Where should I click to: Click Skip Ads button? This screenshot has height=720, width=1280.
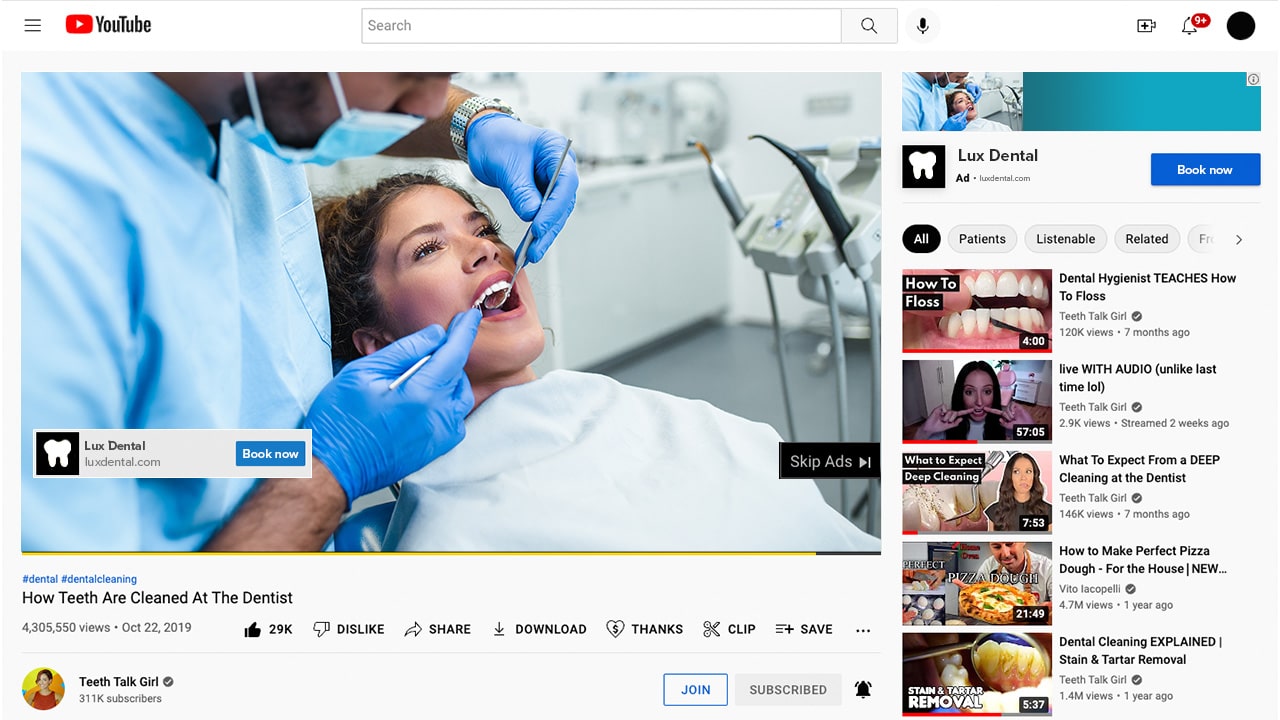click(830, 461)
